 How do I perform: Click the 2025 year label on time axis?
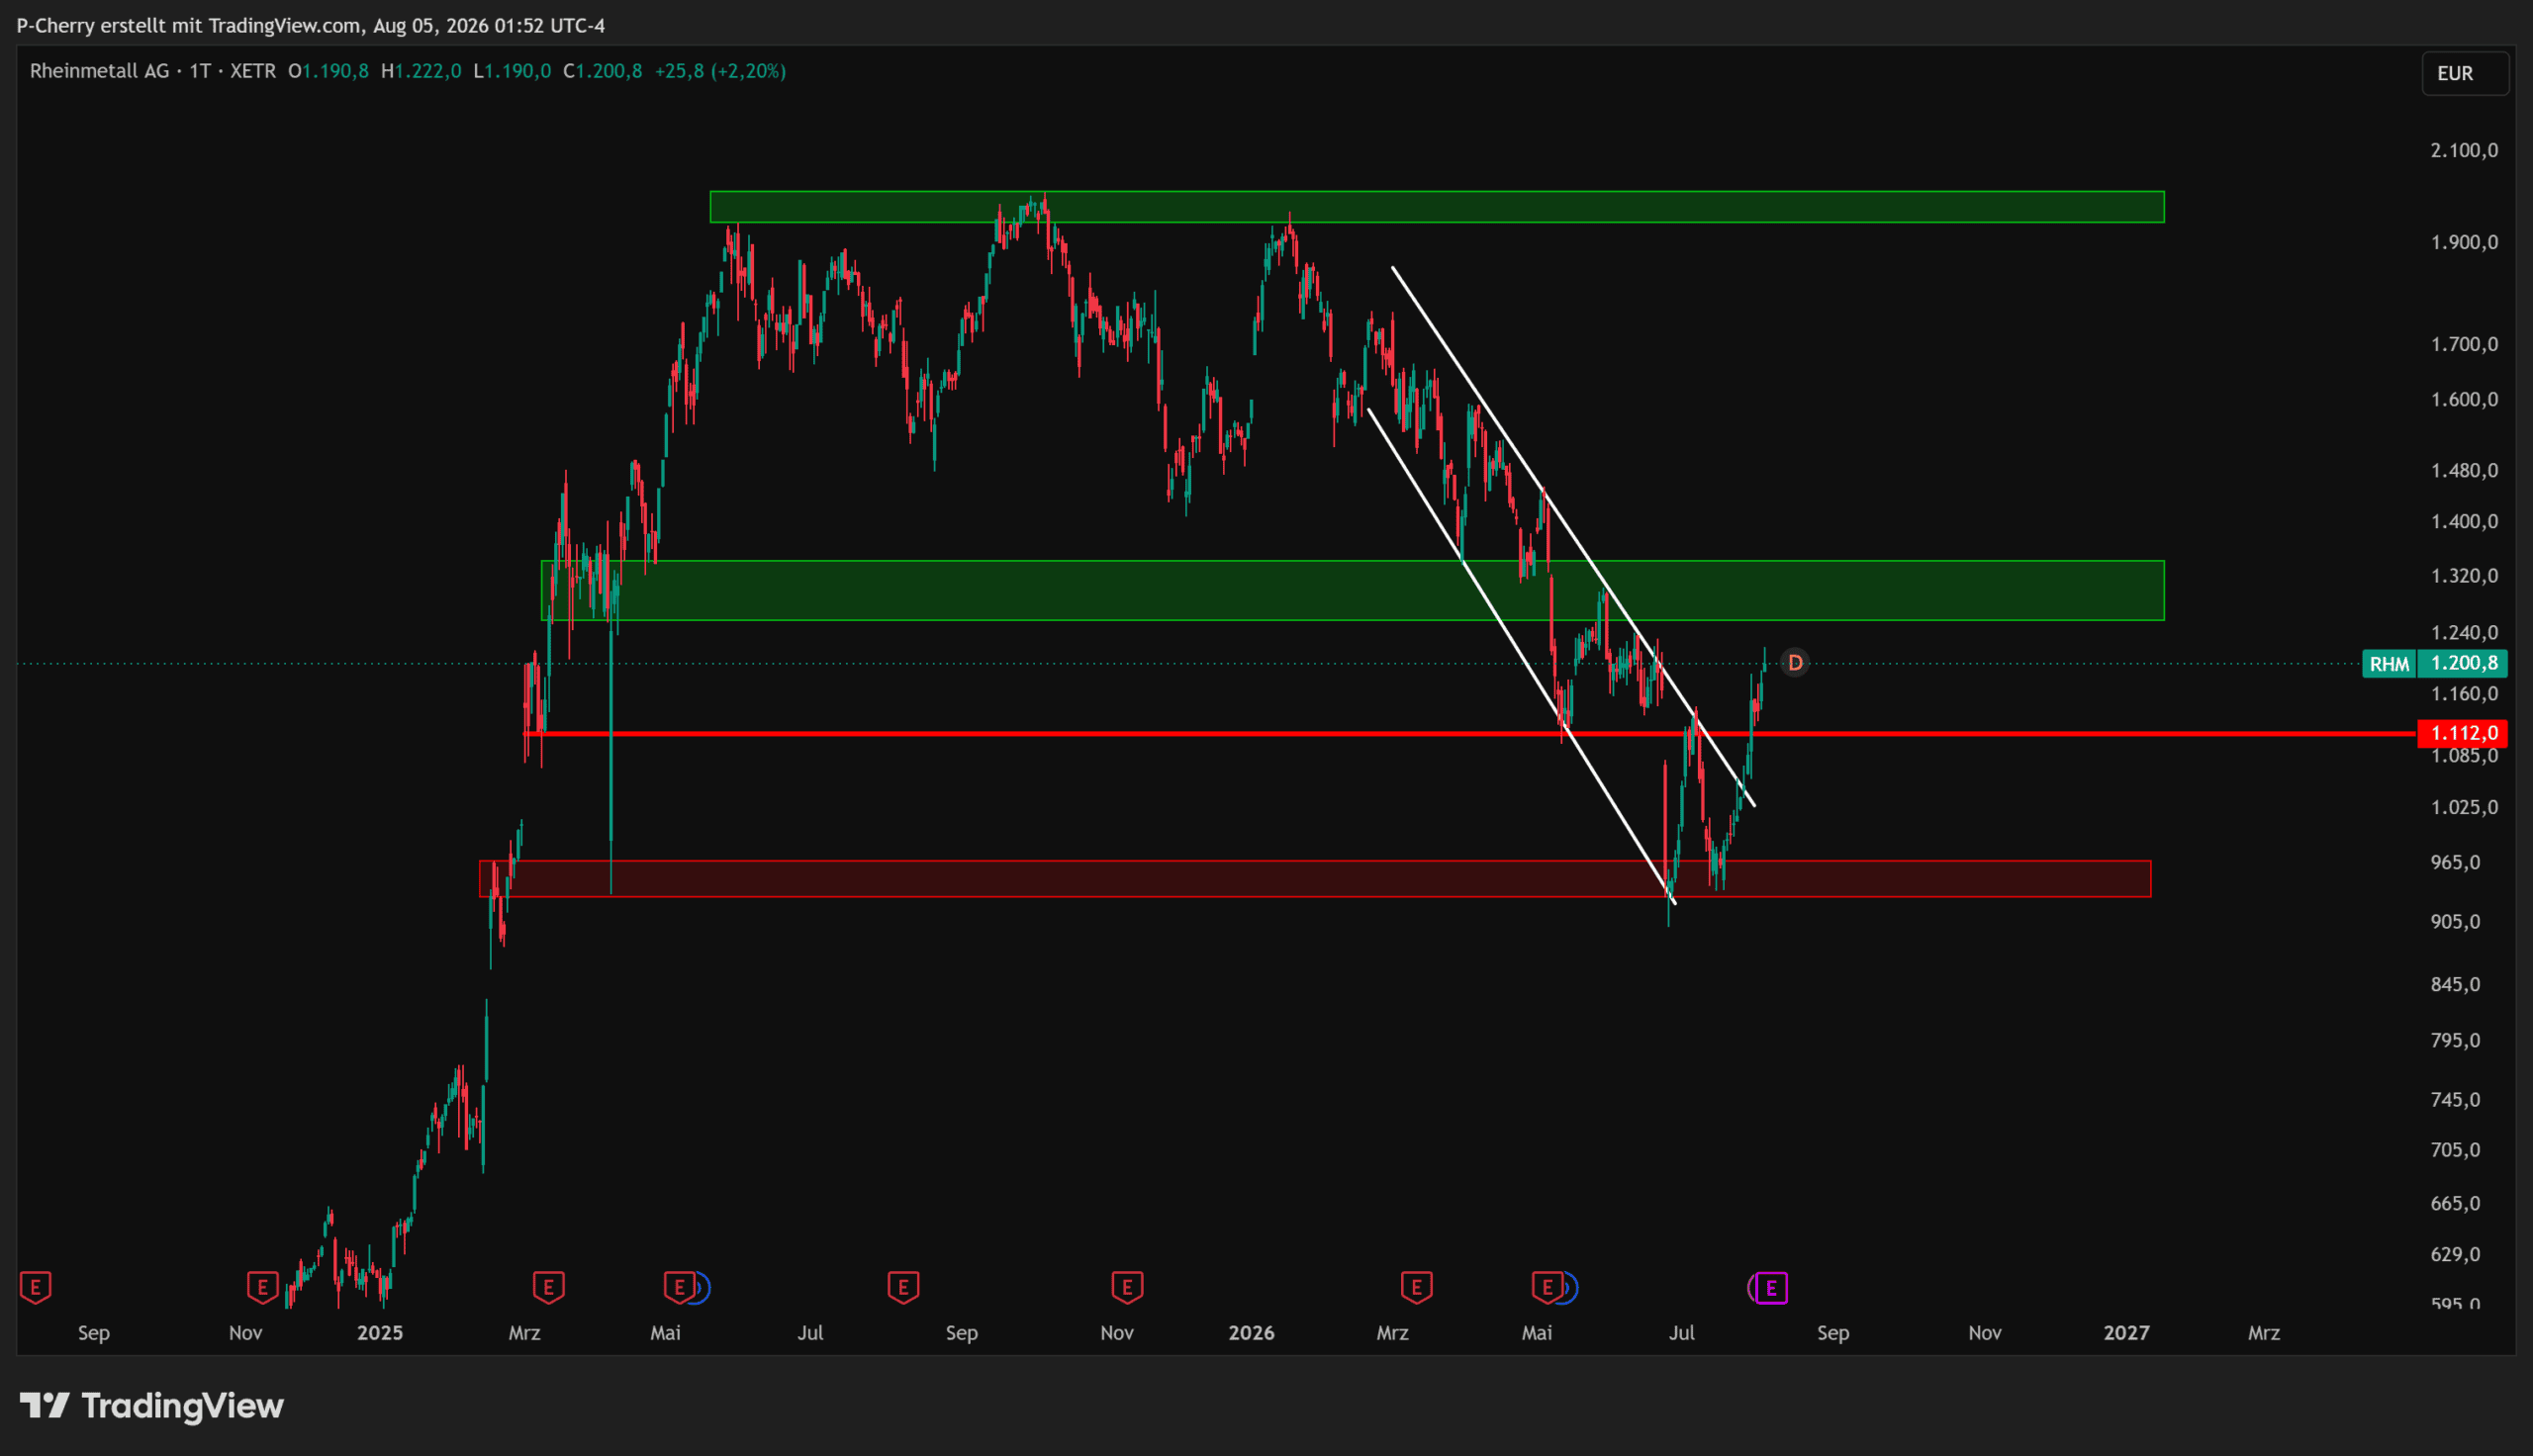380,1332
